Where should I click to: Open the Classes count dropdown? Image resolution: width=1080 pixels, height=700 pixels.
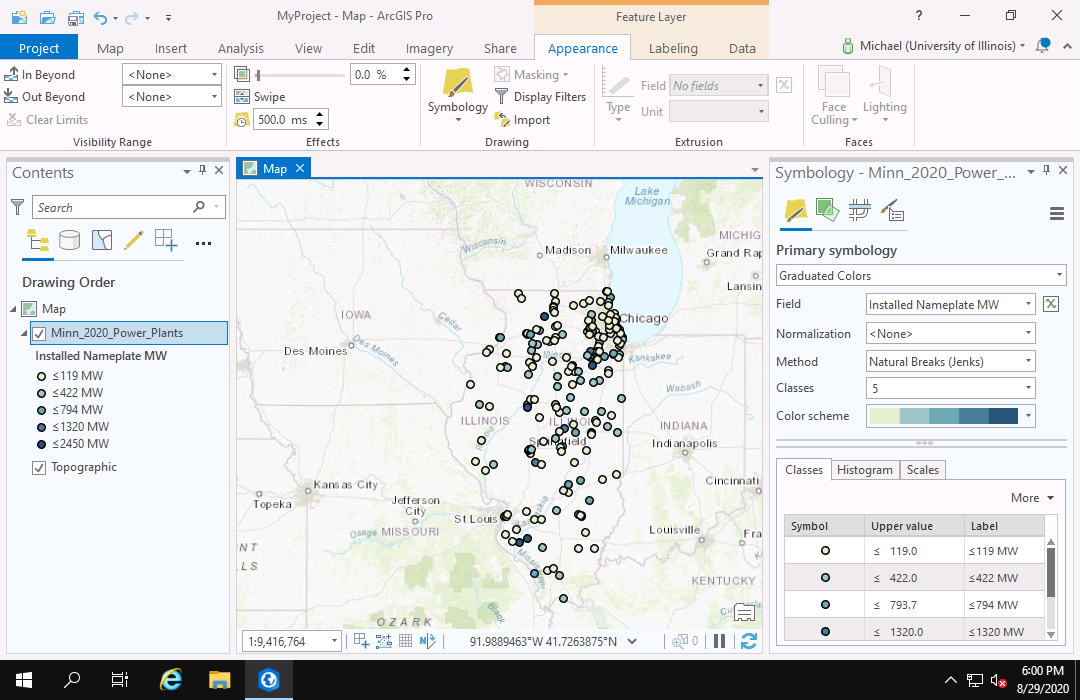(950, 388)
